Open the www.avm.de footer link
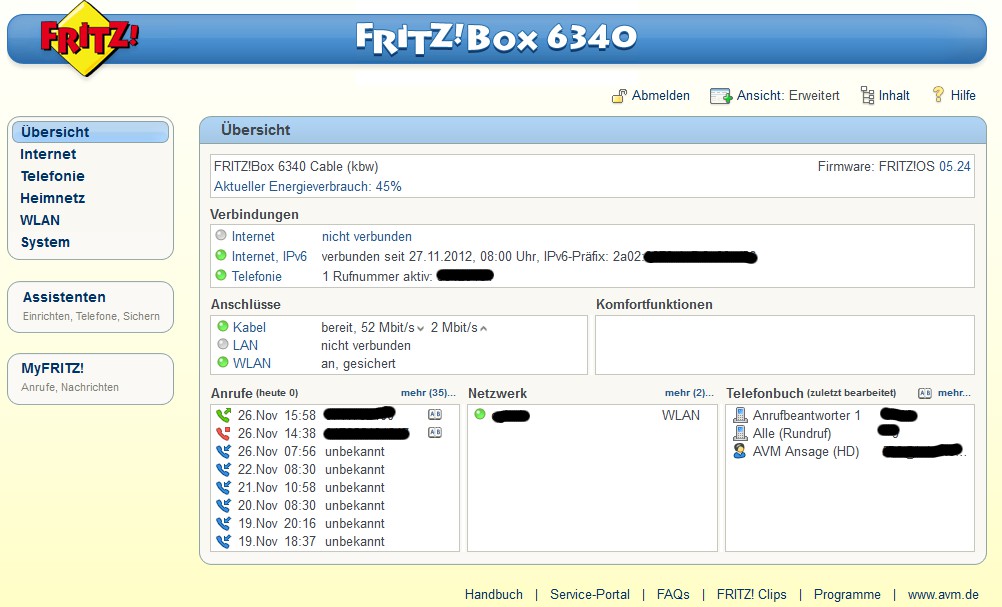Viewport: 1002px width, 607px height. click(943, 594)
